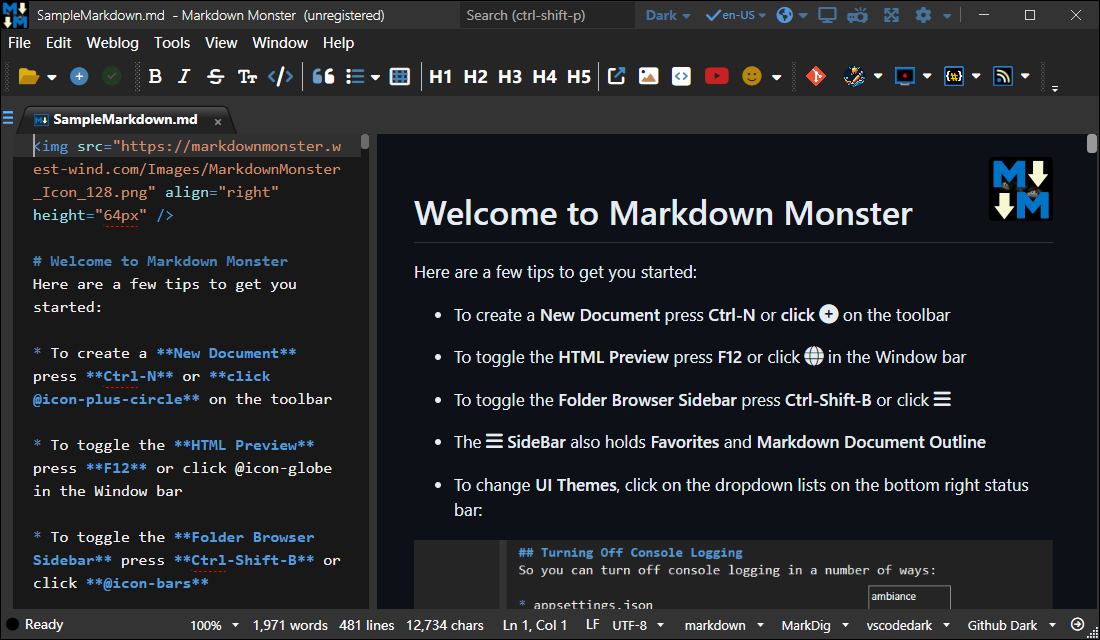
Task: Expand the screen capture dropdown arrow
Action: coord(927,76)
